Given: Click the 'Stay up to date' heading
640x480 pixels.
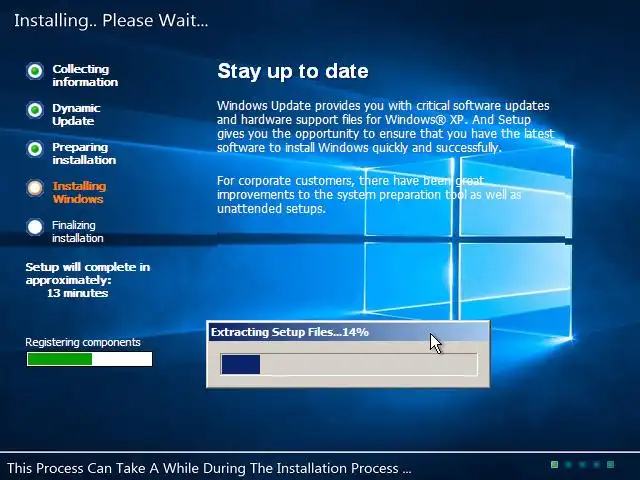Looking at the screenshot, I should 293,71.
